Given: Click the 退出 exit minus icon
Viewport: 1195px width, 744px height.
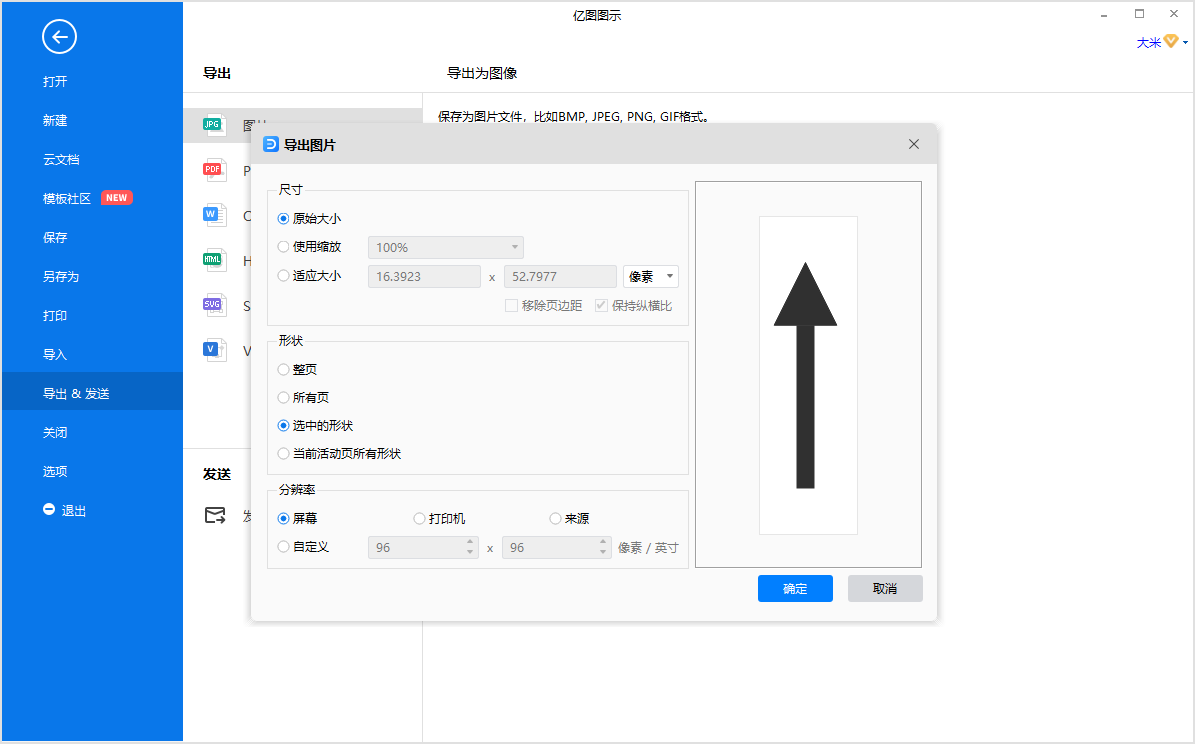Looking at the screenshot, I should pyautogui.click(x=49, y=508).
